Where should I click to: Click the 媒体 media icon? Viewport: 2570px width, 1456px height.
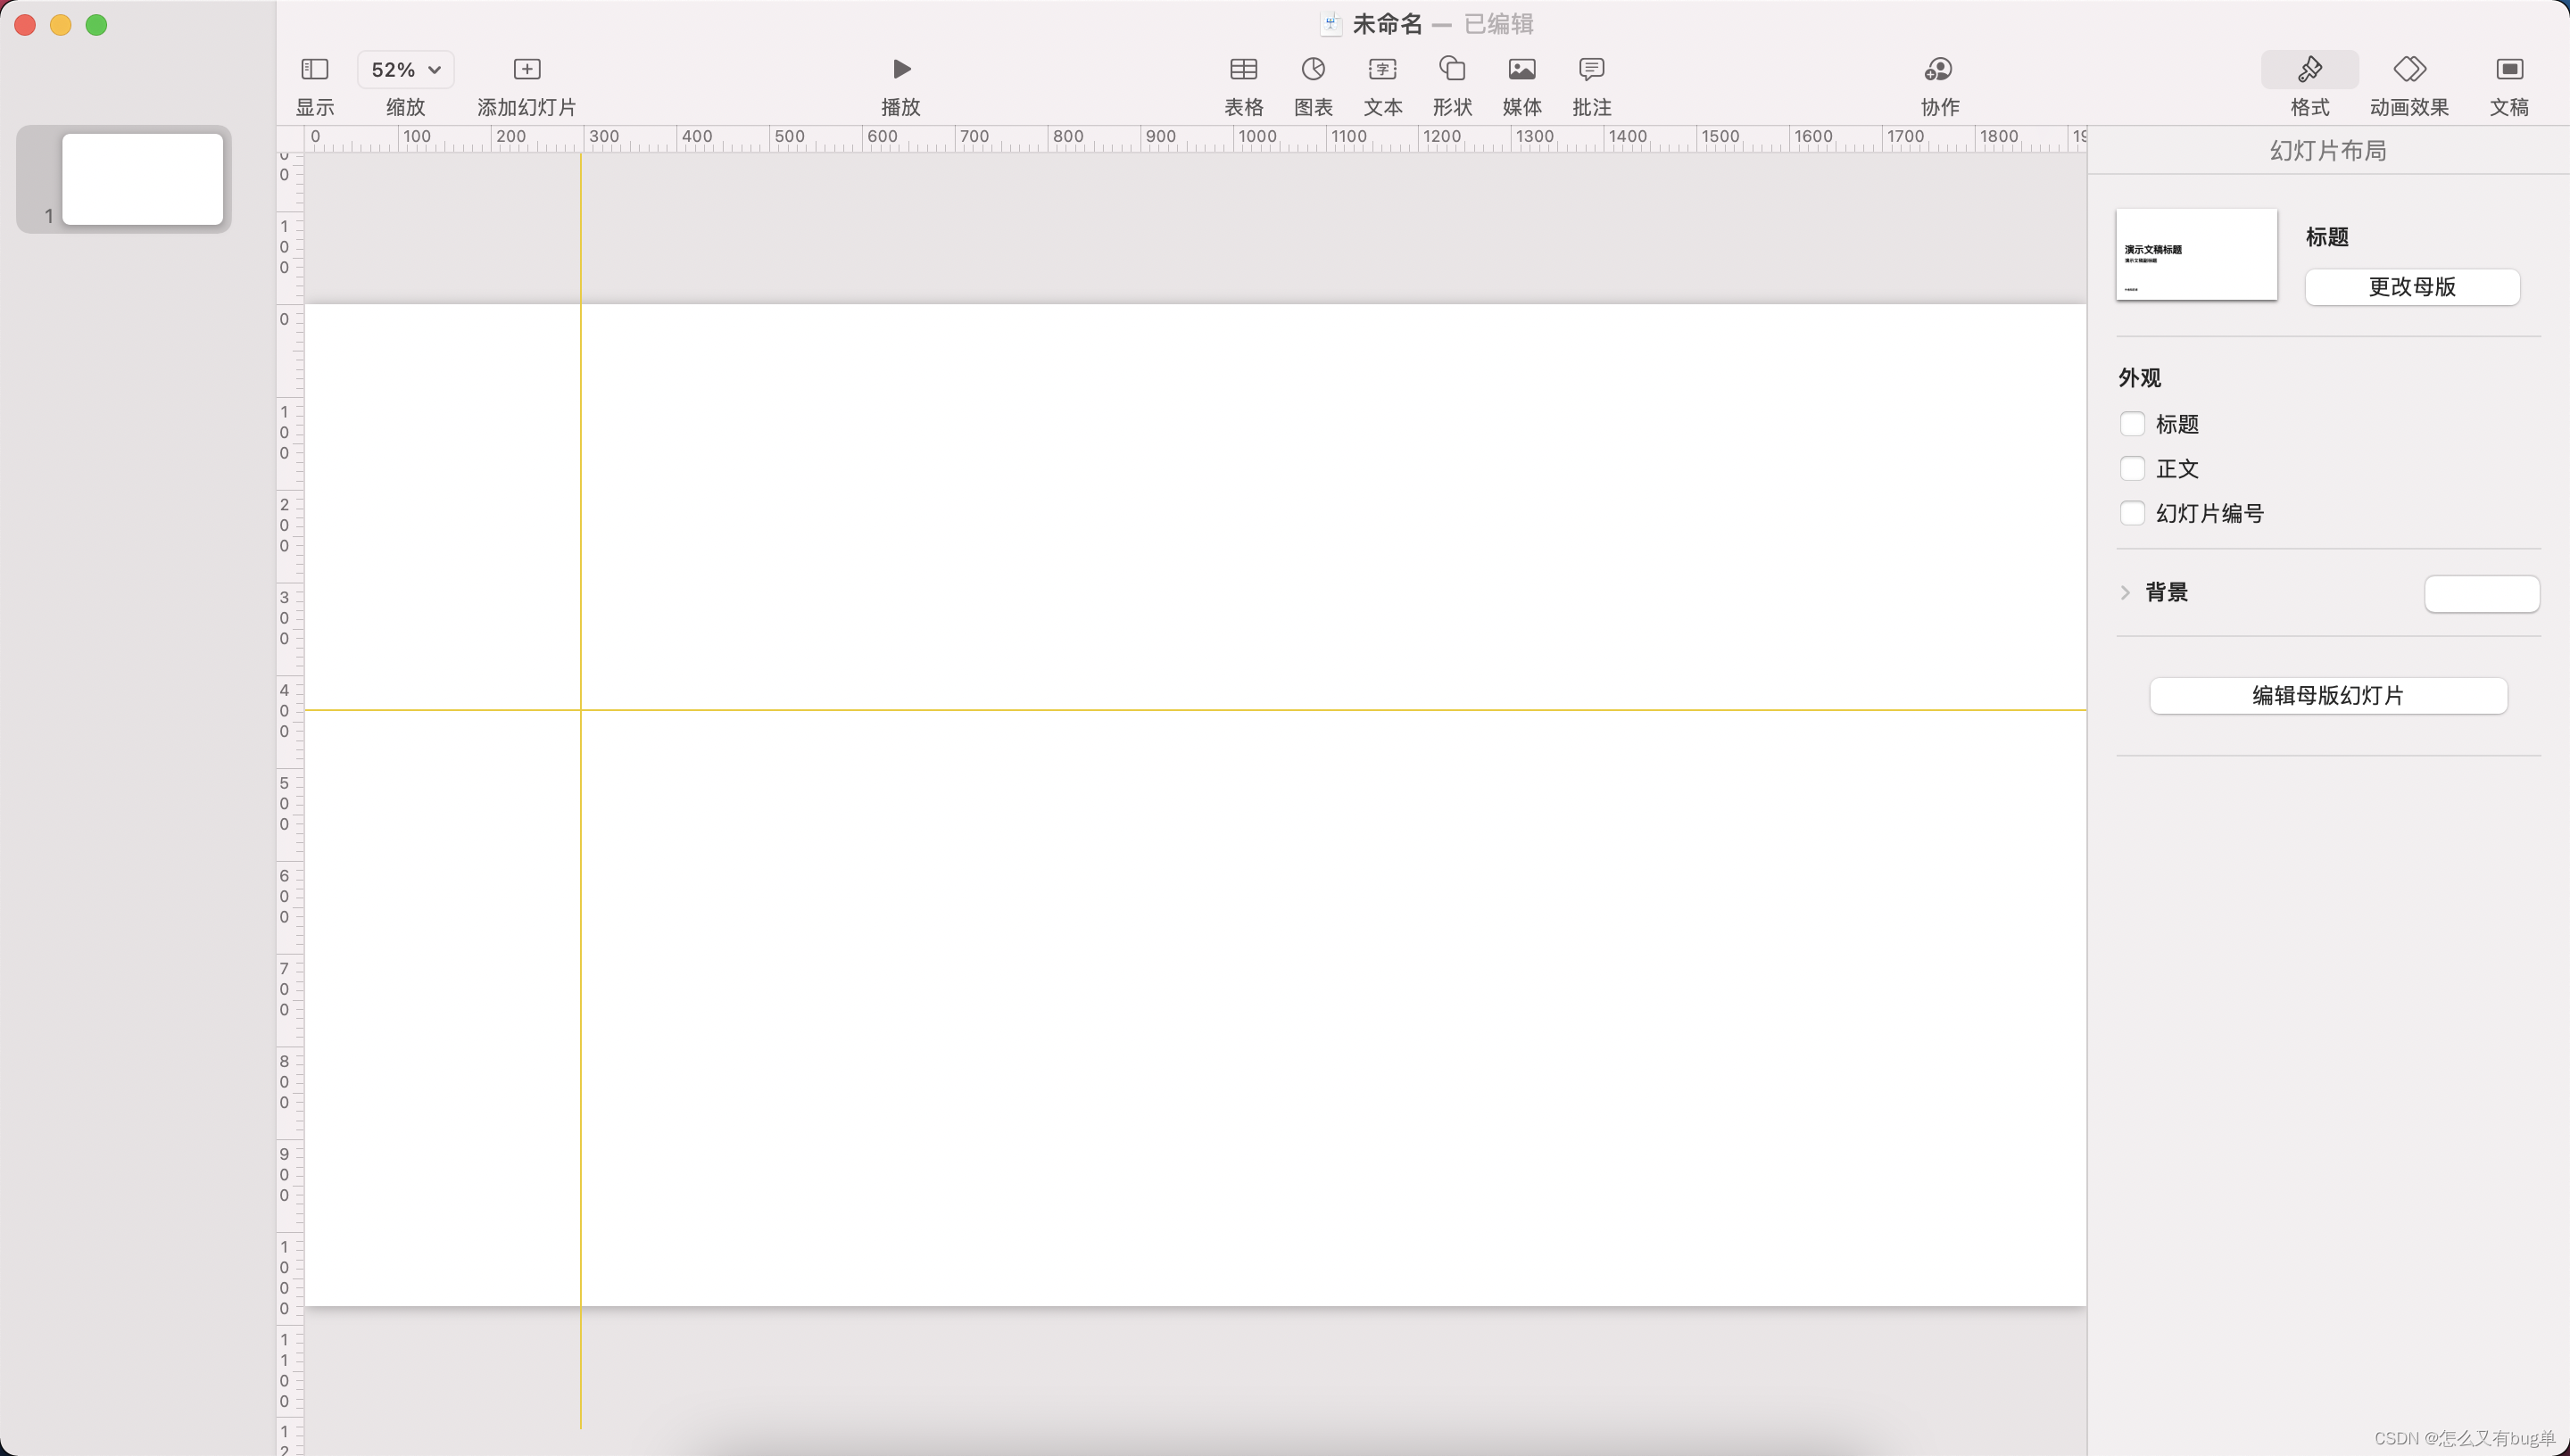click(x=1521, y=69)
